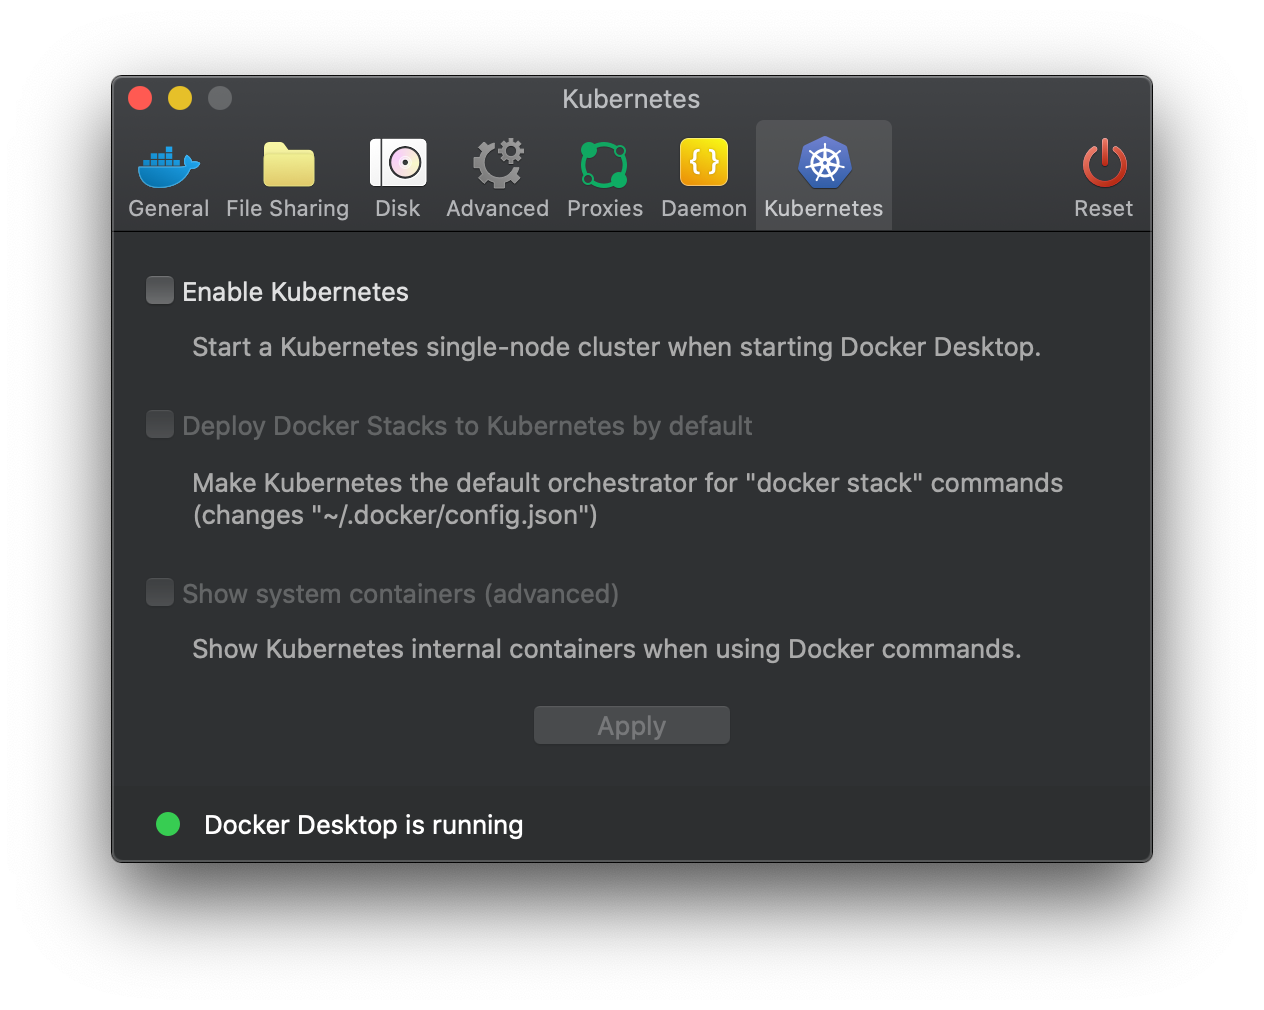
Task: Enable Kubernetes checkbox
Action: pos(160,291)
